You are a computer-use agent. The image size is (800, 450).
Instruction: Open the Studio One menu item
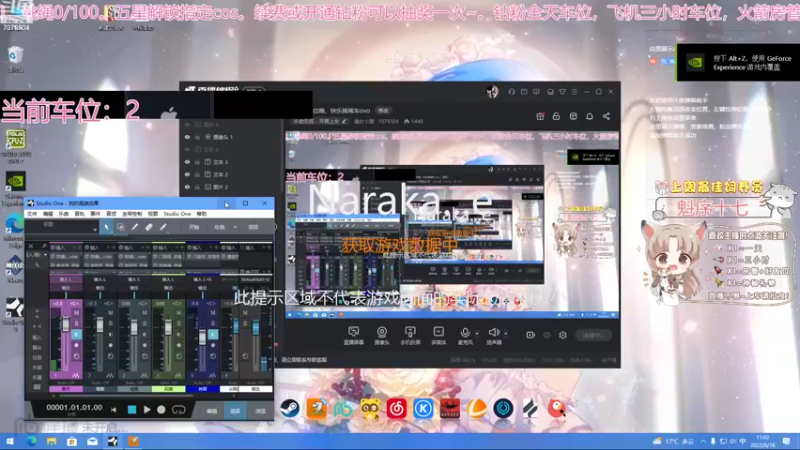point(177,214)
